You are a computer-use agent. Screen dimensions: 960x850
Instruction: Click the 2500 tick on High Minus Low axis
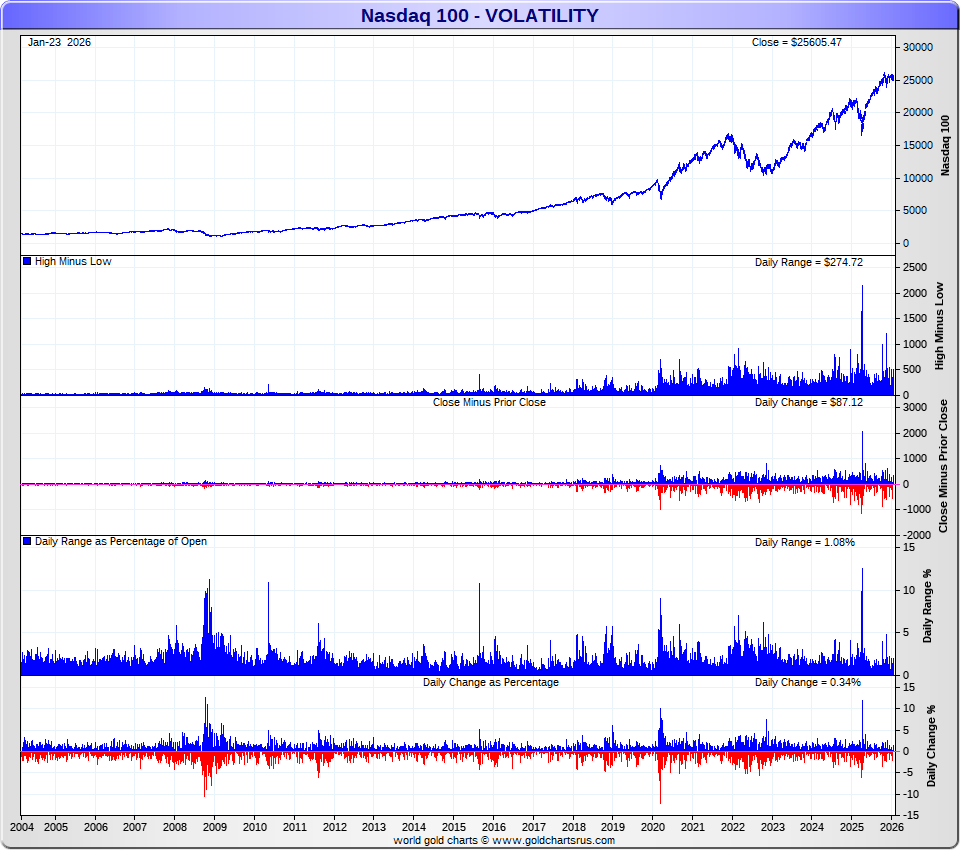point(915,268)
